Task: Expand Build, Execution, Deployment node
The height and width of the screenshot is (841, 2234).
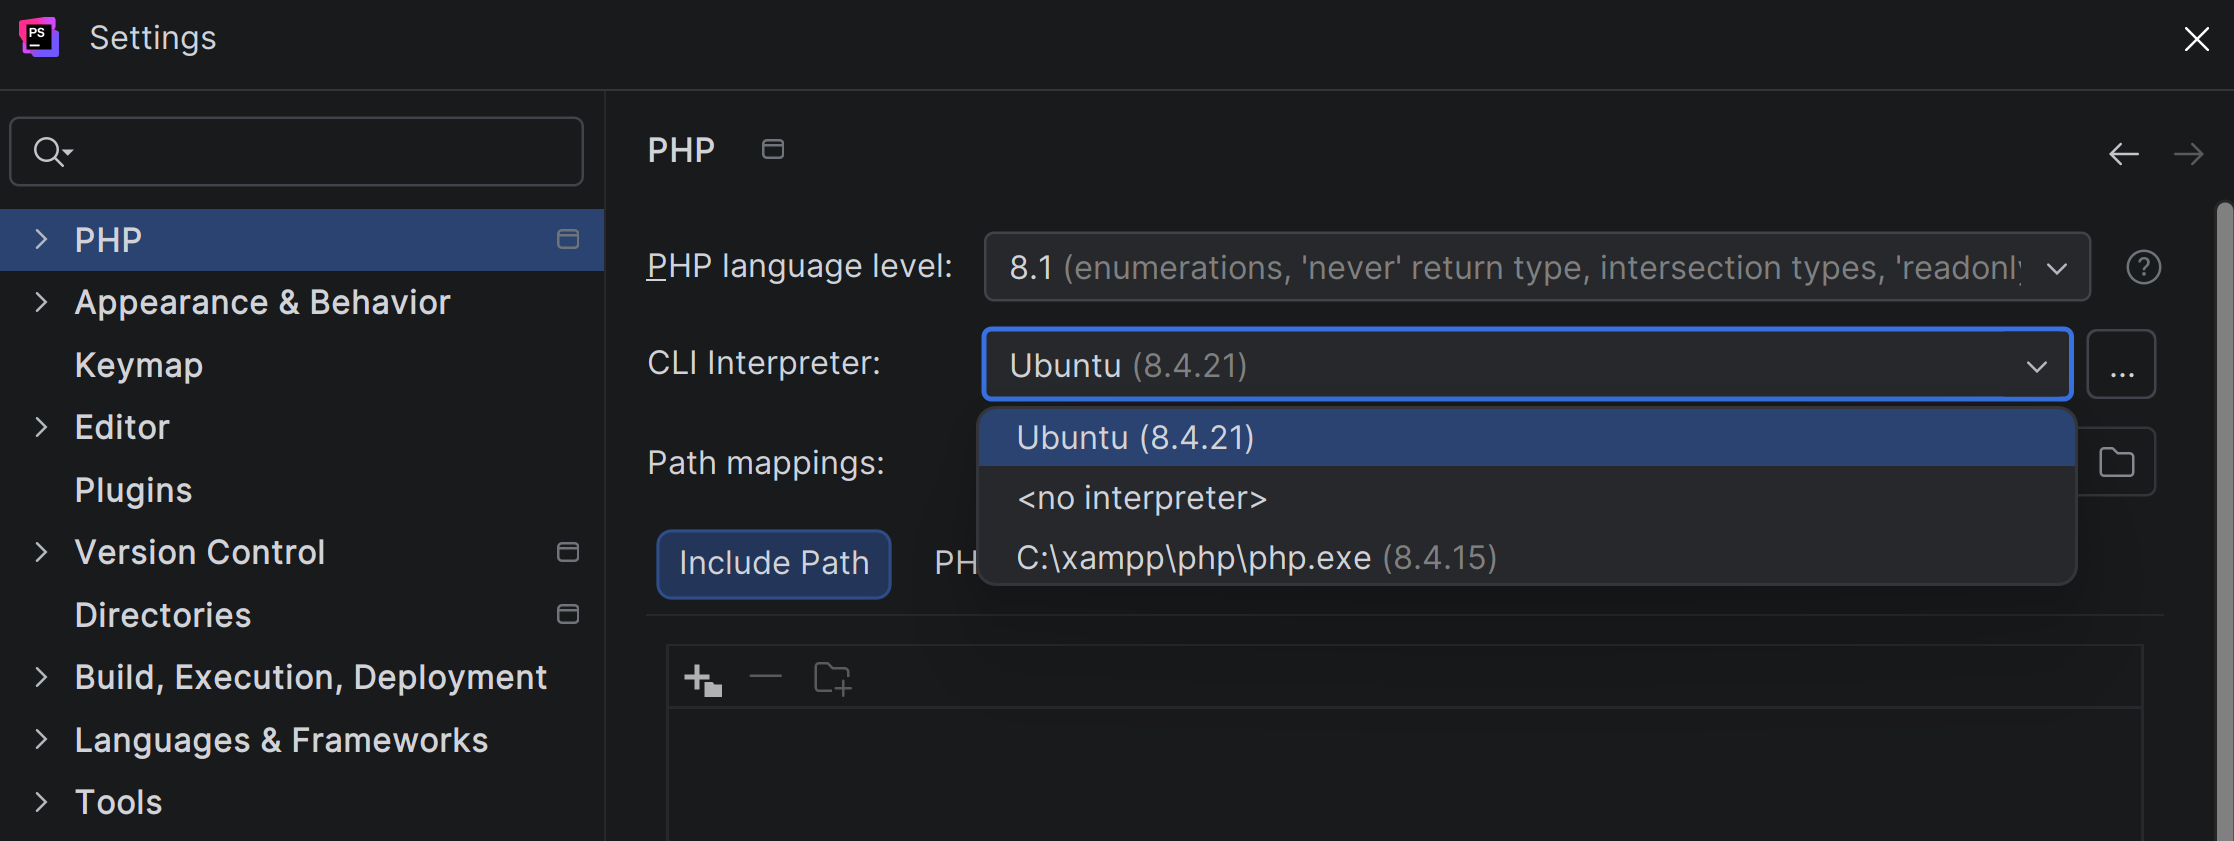Action: click(41, 677)
